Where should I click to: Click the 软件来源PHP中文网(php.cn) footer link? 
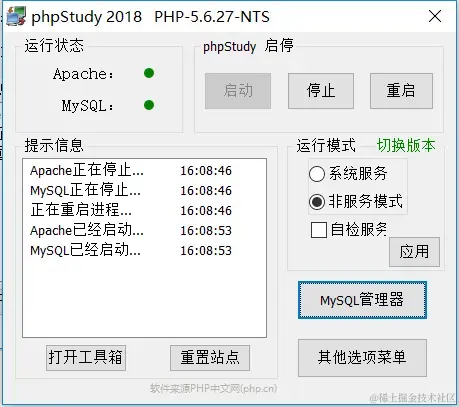[213, 388]
